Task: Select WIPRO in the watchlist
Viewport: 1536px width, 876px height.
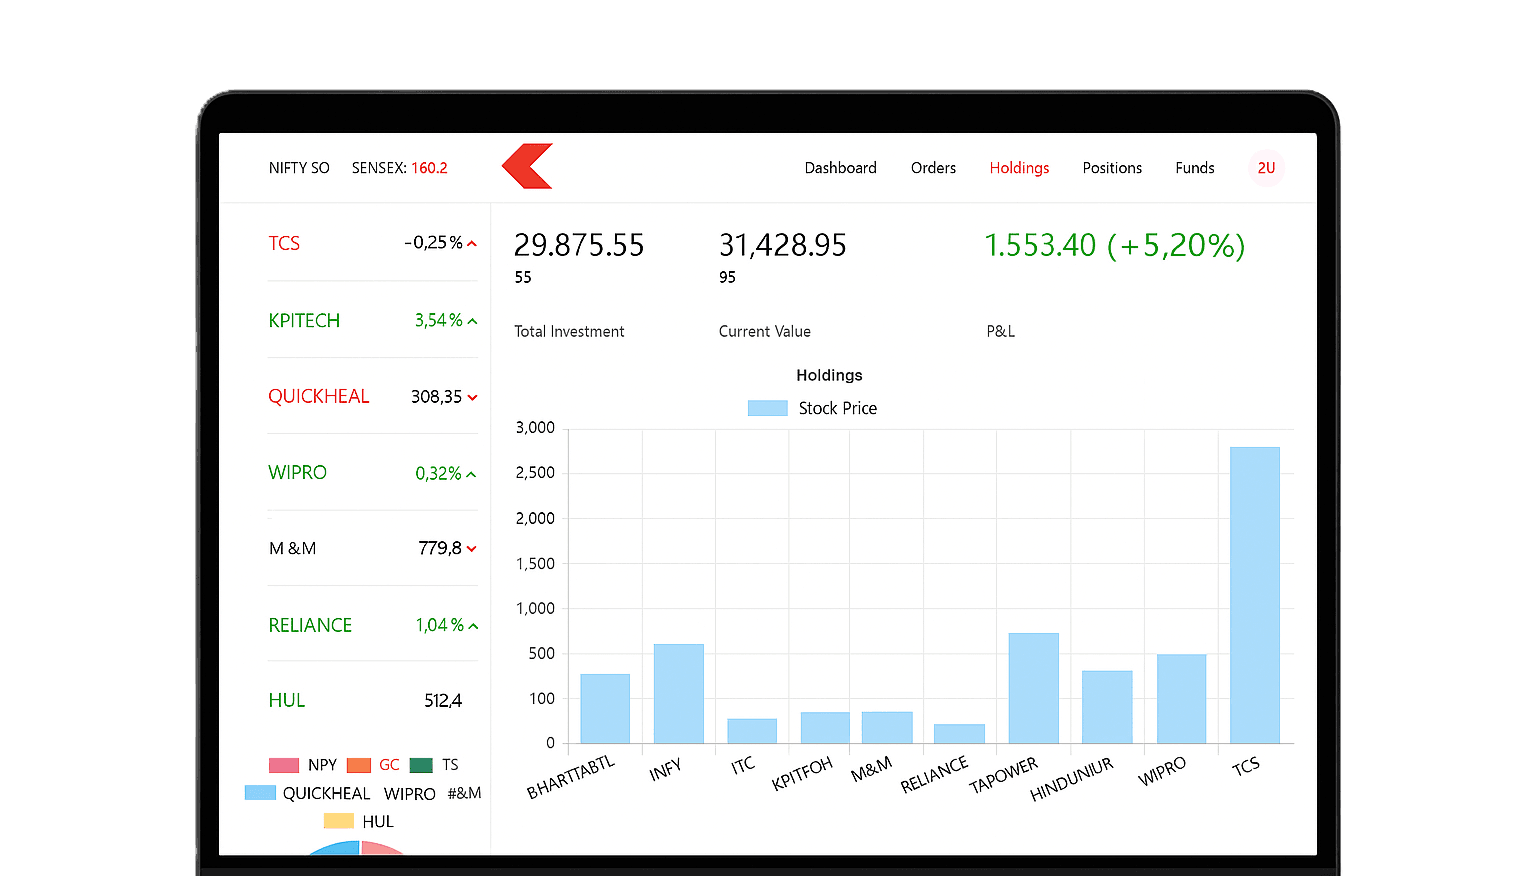Action: (x=297, y=473)
